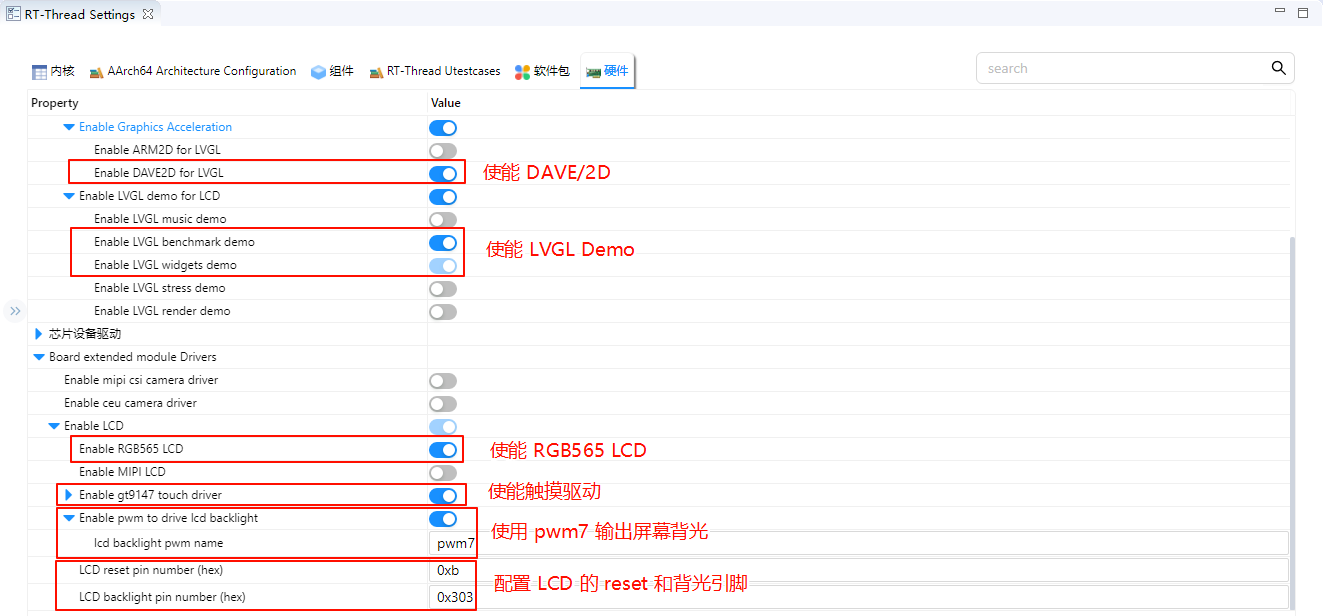Image resolution: width=1323 pixels, height=616 pixels.
Task: Click the kernel (内核) tab icon
Action: 40,72
